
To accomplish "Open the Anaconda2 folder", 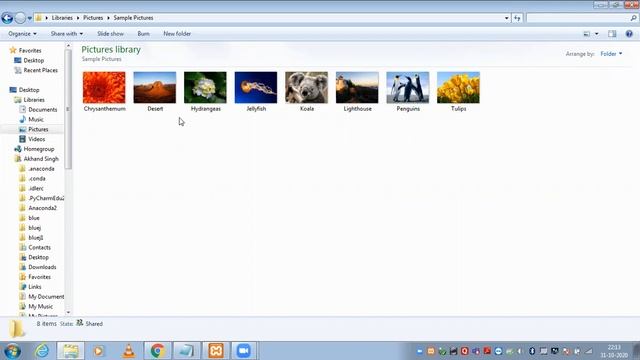I will 42,208.
